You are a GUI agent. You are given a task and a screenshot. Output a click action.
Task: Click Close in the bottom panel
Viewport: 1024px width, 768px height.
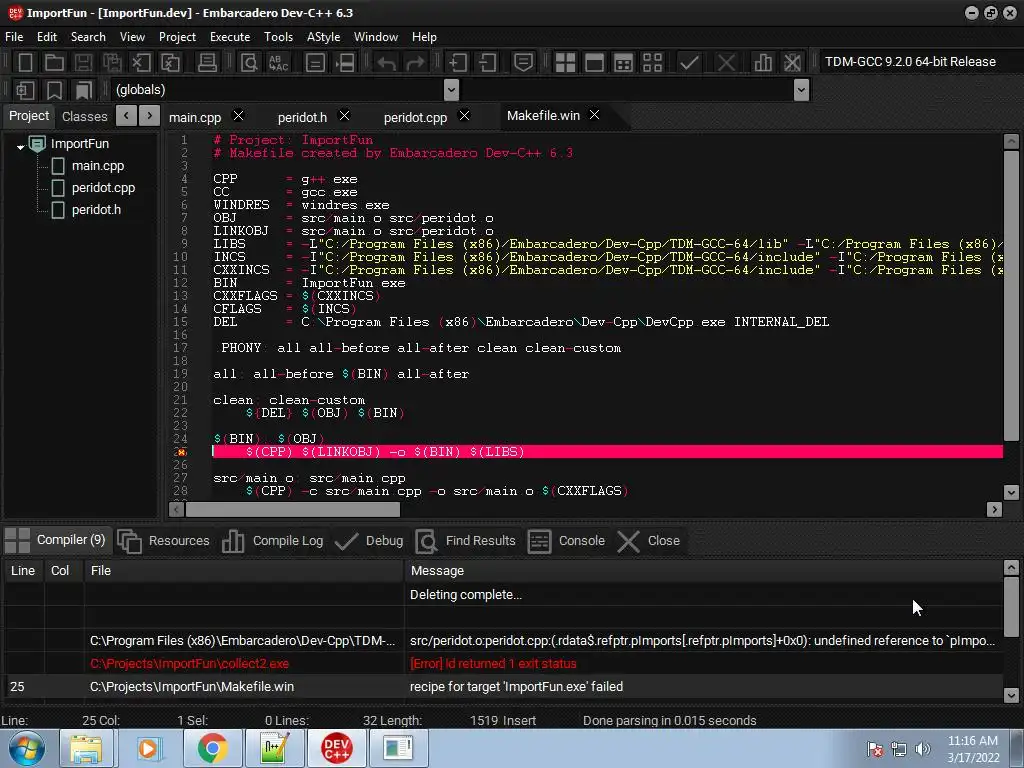coord(648,541)
